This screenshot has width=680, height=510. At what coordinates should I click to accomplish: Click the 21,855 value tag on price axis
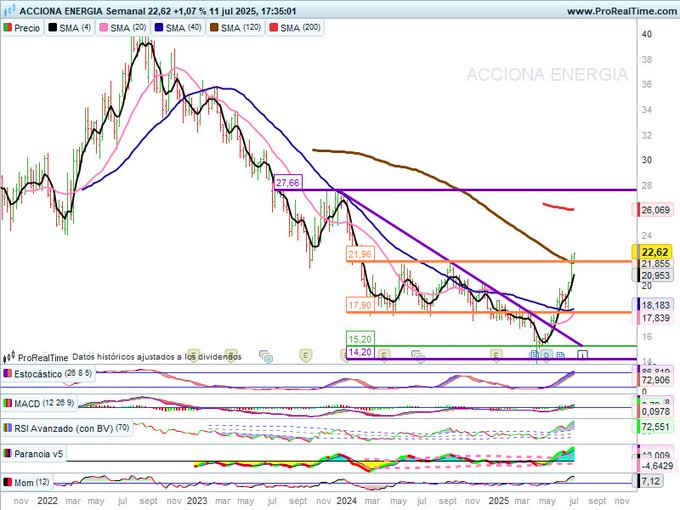(655, 264)
